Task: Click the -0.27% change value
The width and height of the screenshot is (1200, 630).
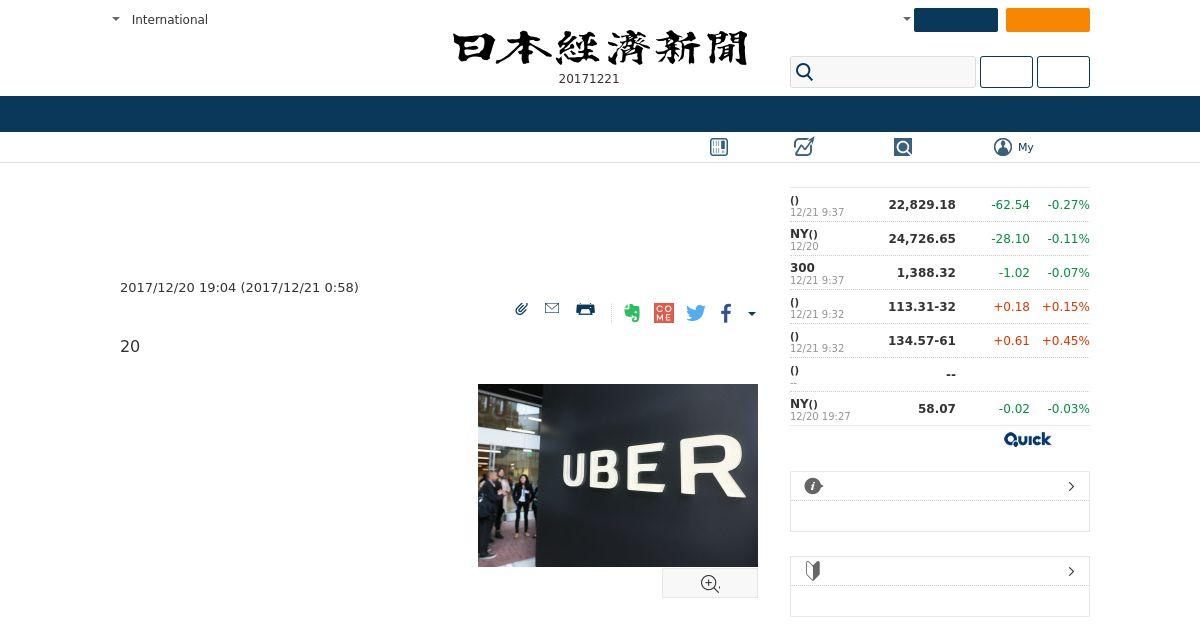Action: [x=1068, y=205]
